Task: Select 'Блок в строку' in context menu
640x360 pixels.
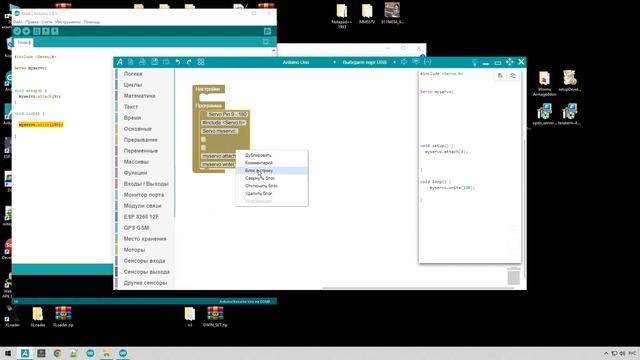Action: (x=272, y=171)
